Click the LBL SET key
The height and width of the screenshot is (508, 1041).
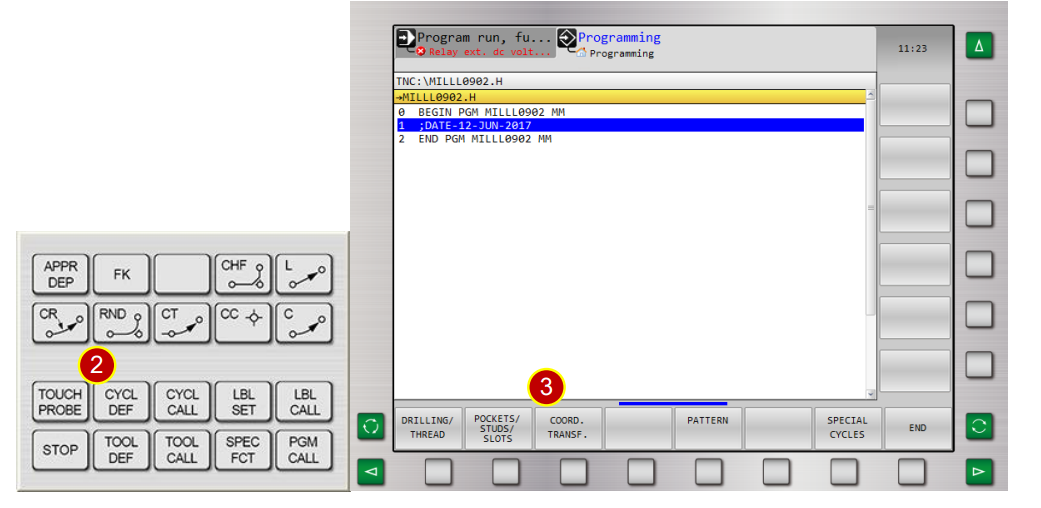click(243, 402)
